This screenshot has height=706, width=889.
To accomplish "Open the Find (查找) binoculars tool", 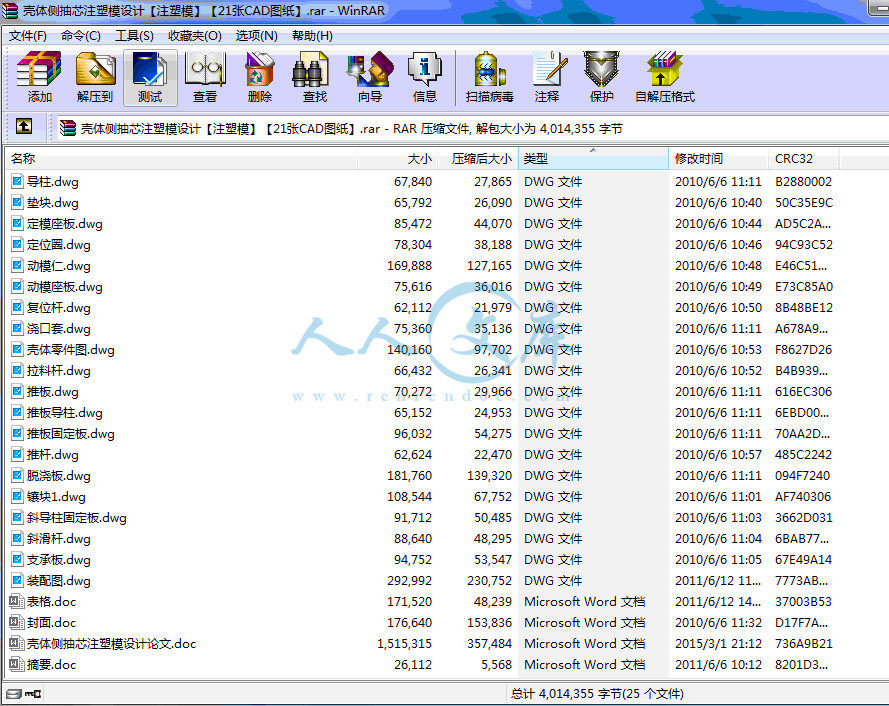I will pyautogui.click(x=315, y=78).
